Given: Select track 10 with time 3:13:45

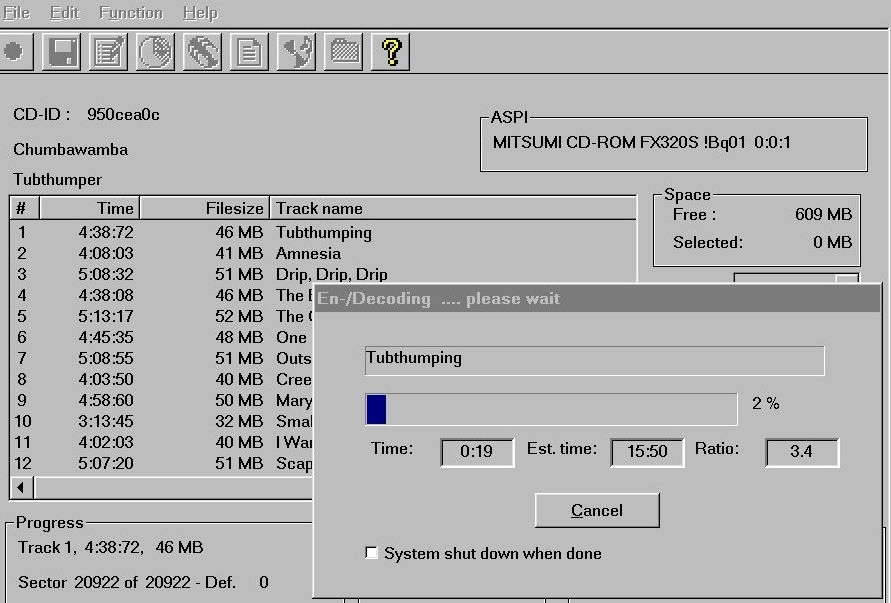Looking at the screenshot, I should (x=162, y=422).
